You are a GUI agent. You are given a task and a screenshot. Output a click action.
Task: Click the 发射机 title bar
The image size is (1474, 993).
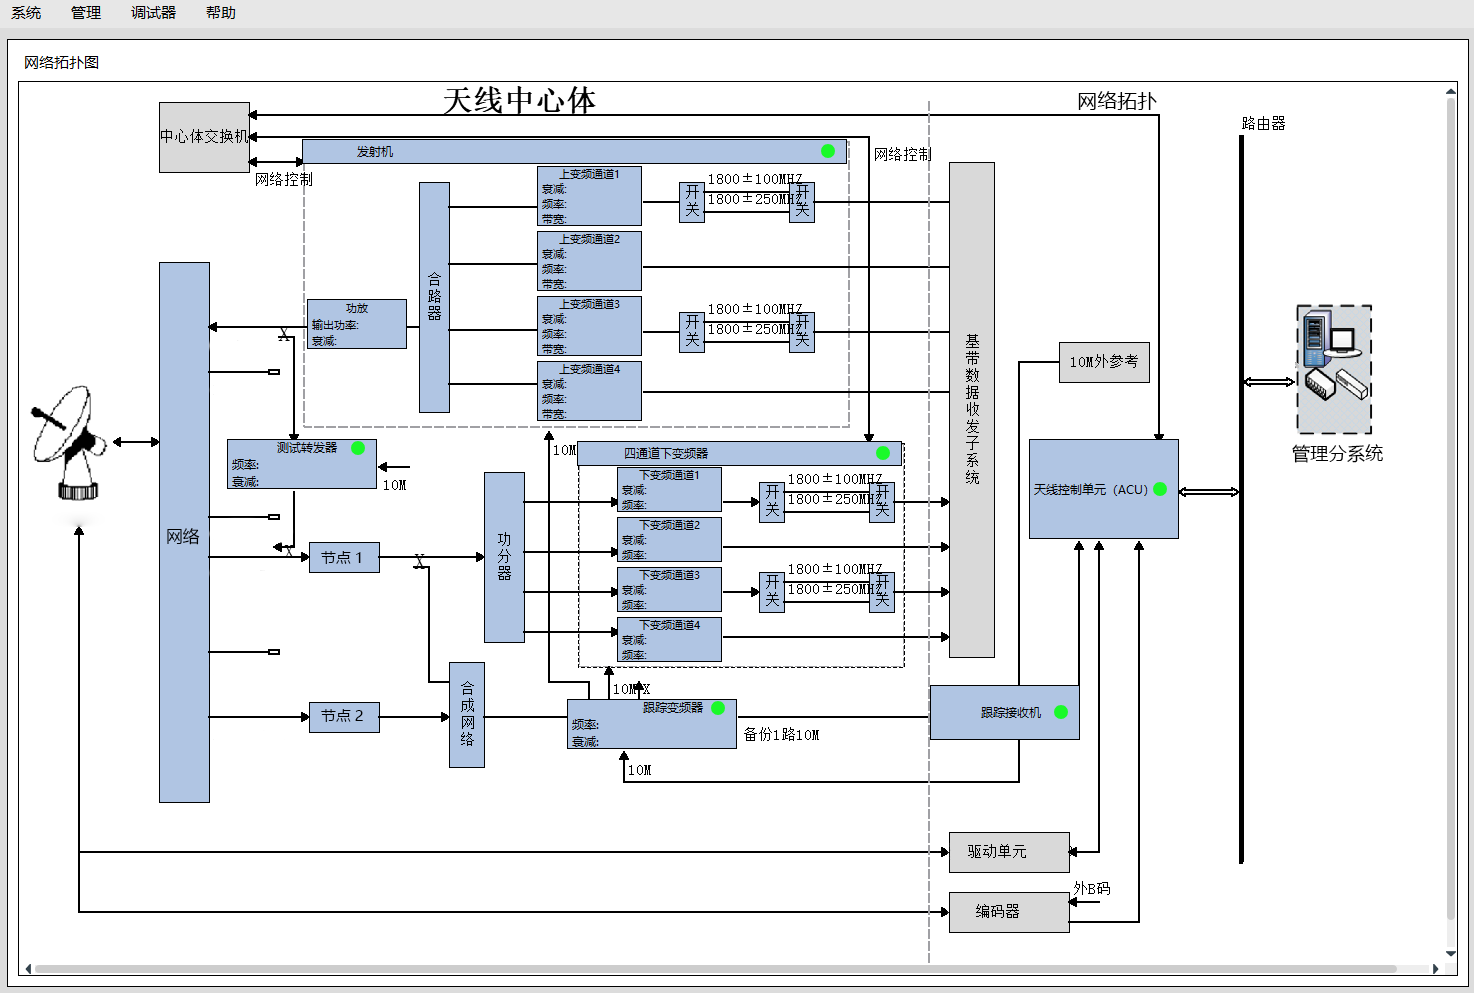(x=574, y=151)
